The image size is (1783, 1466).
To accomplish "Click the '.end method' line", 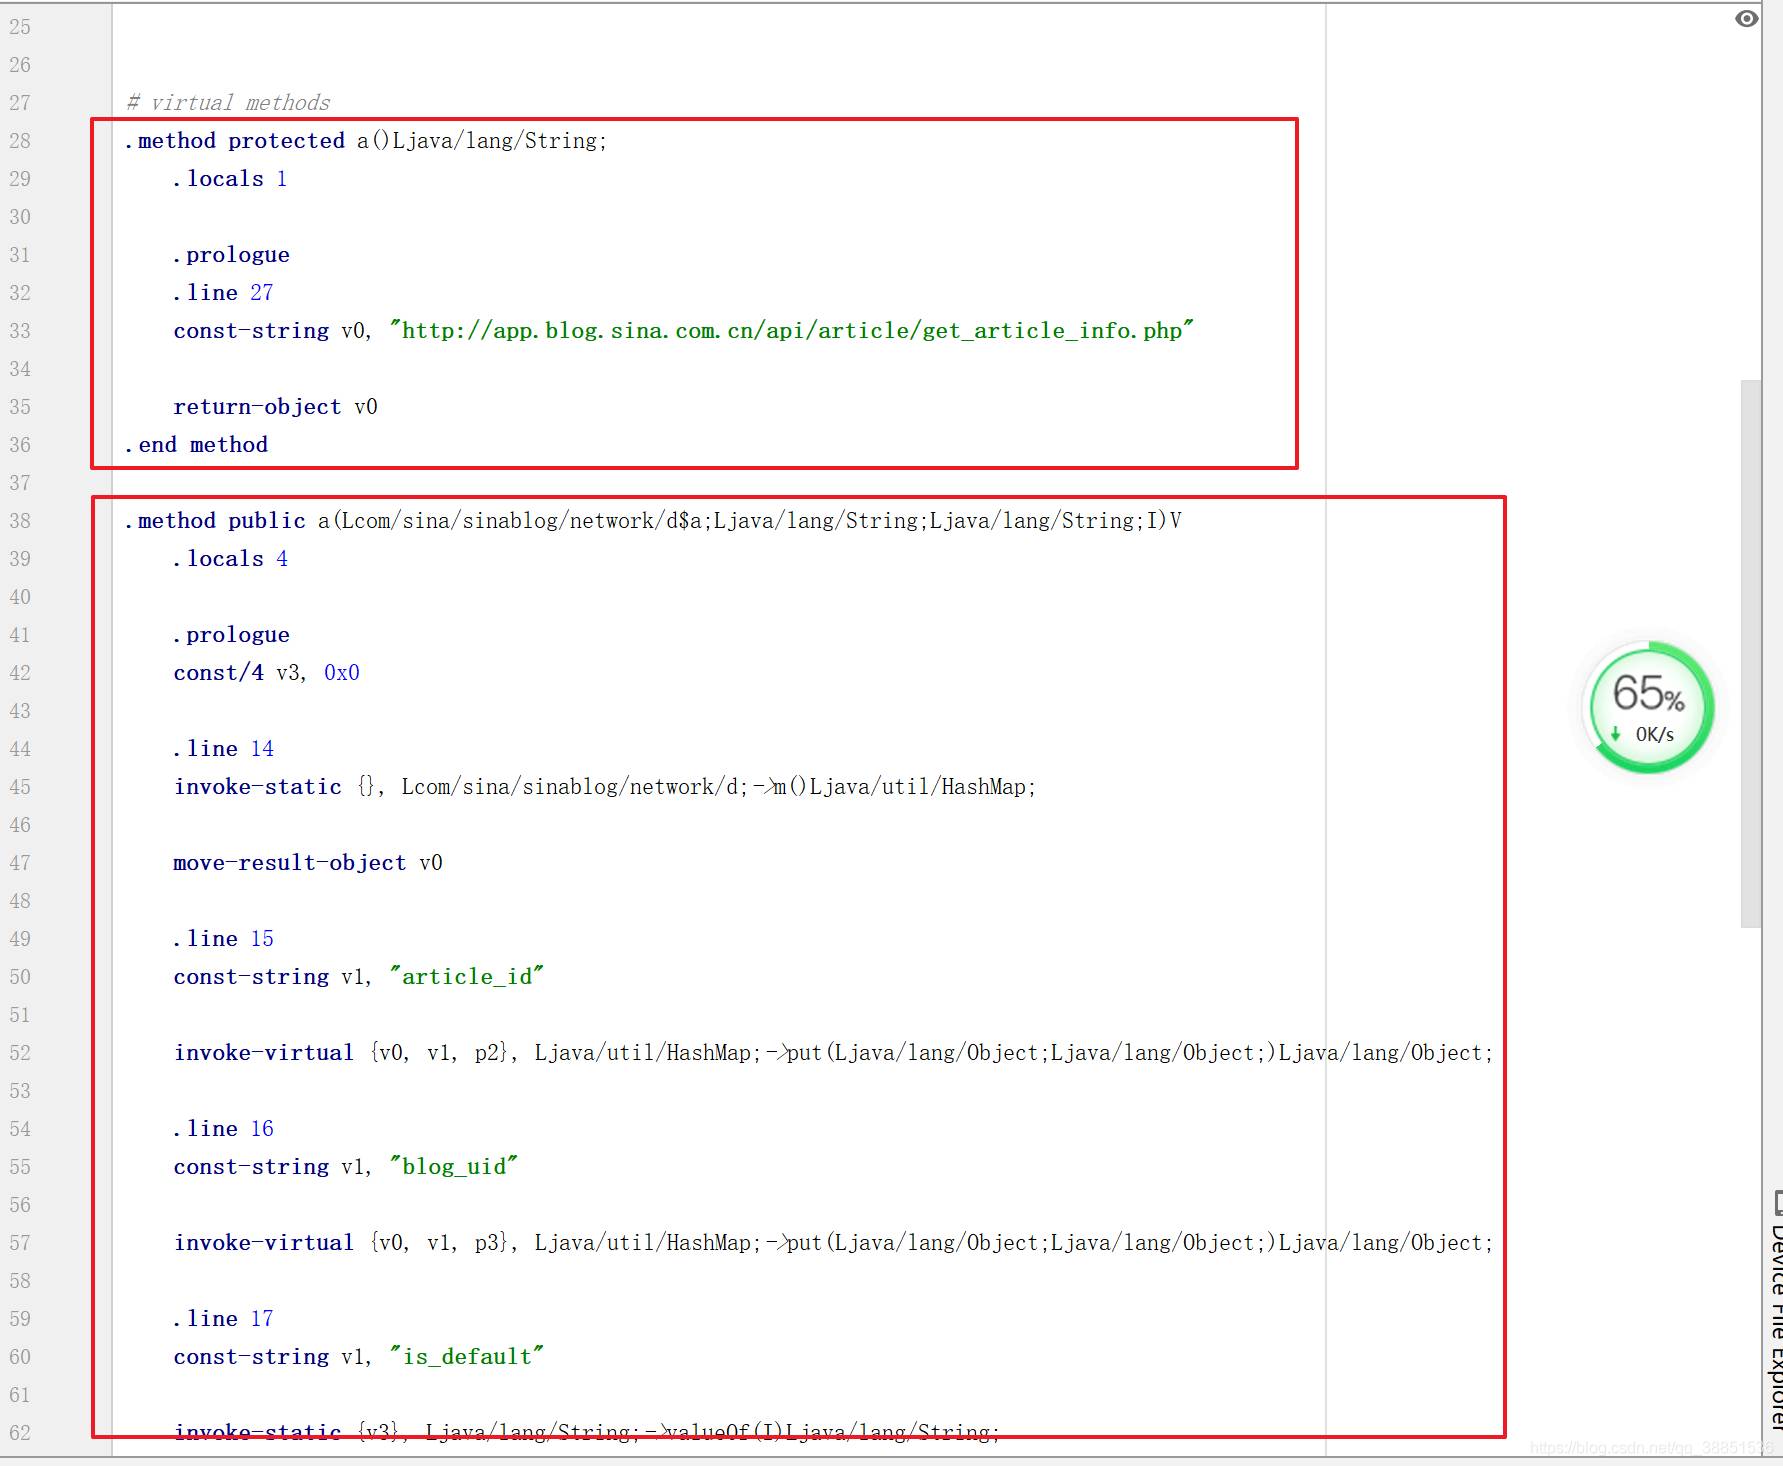I will pyautogui.click(x=196, y=445).
